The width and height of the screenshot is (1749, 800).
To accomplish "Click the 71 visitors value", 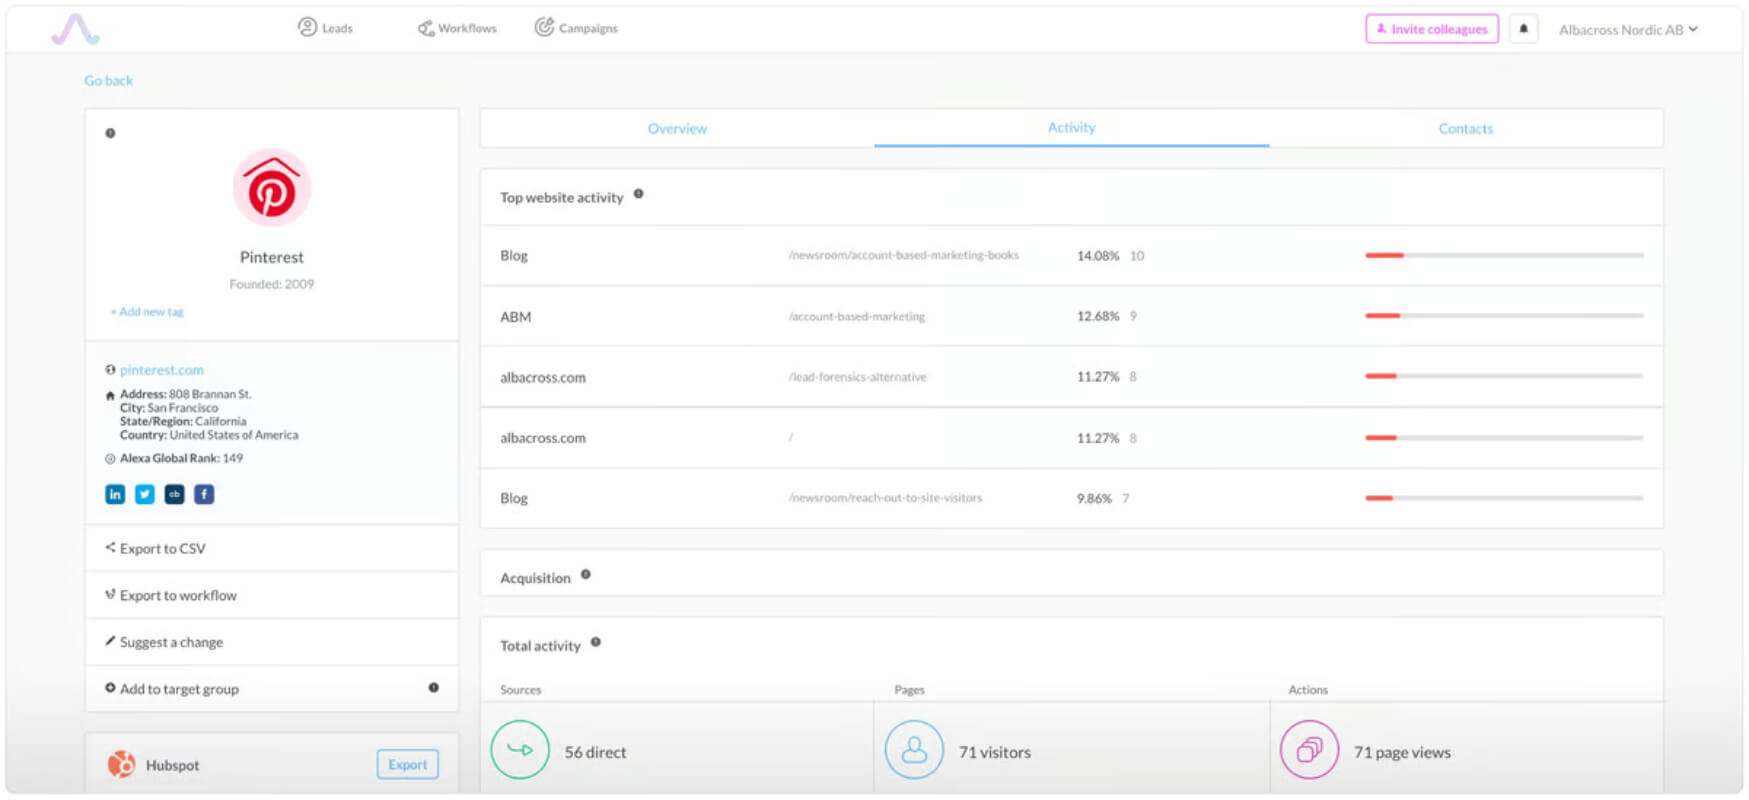I will tap(994, 752).
